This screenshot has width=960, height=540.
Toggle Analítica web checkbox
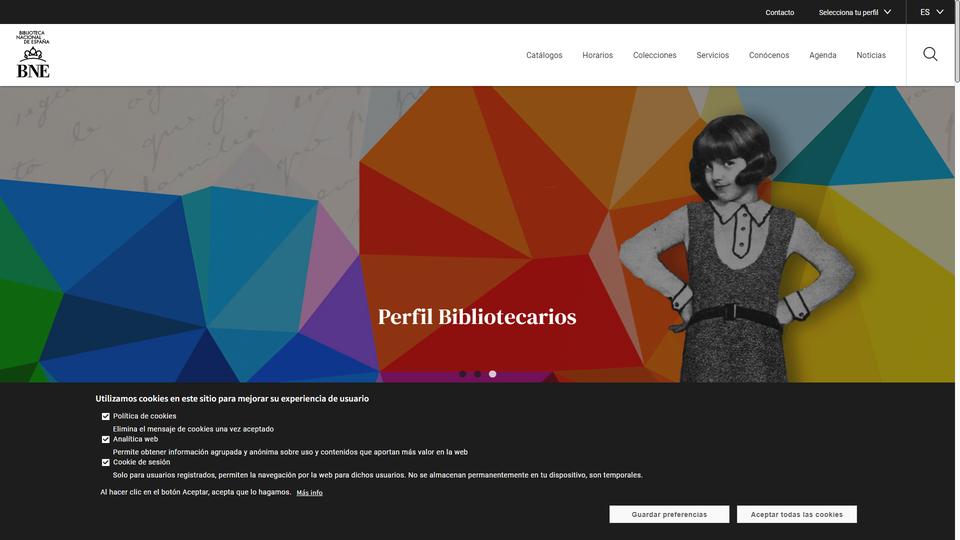click(x=105, y=440)
